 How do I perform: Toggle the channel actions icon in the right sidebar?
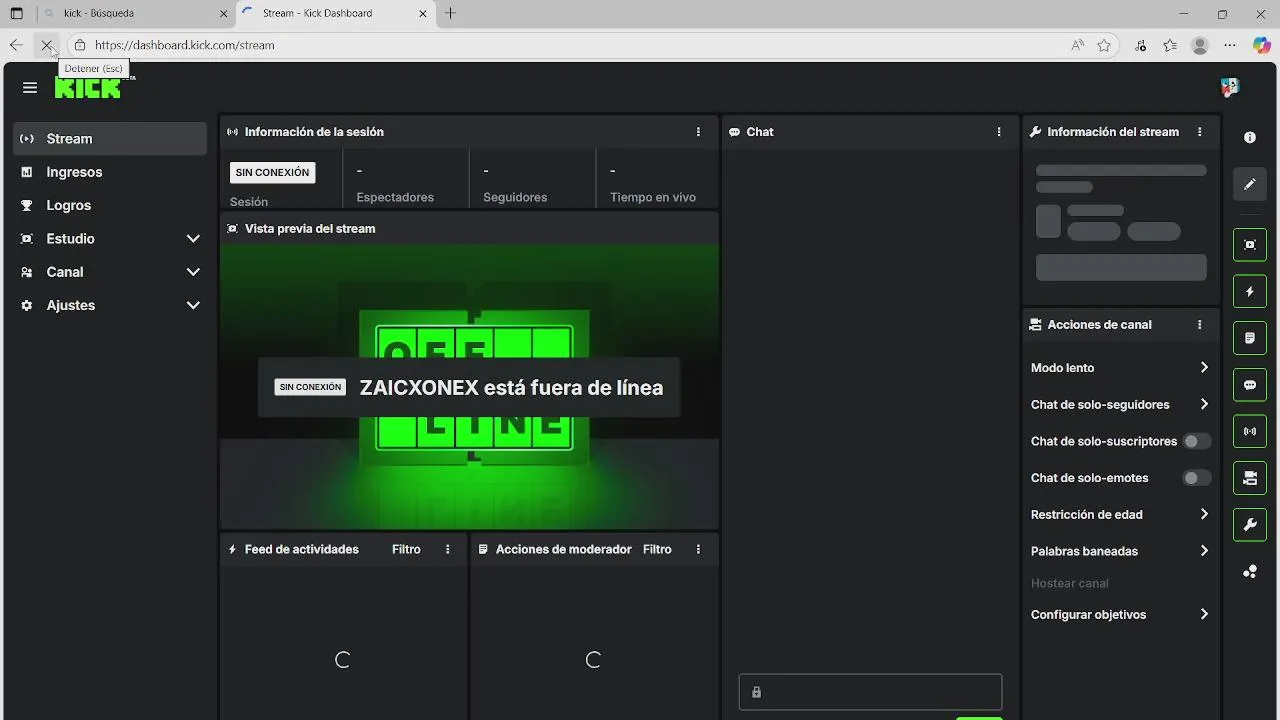pyautogui.click(x=1250, y=478)
